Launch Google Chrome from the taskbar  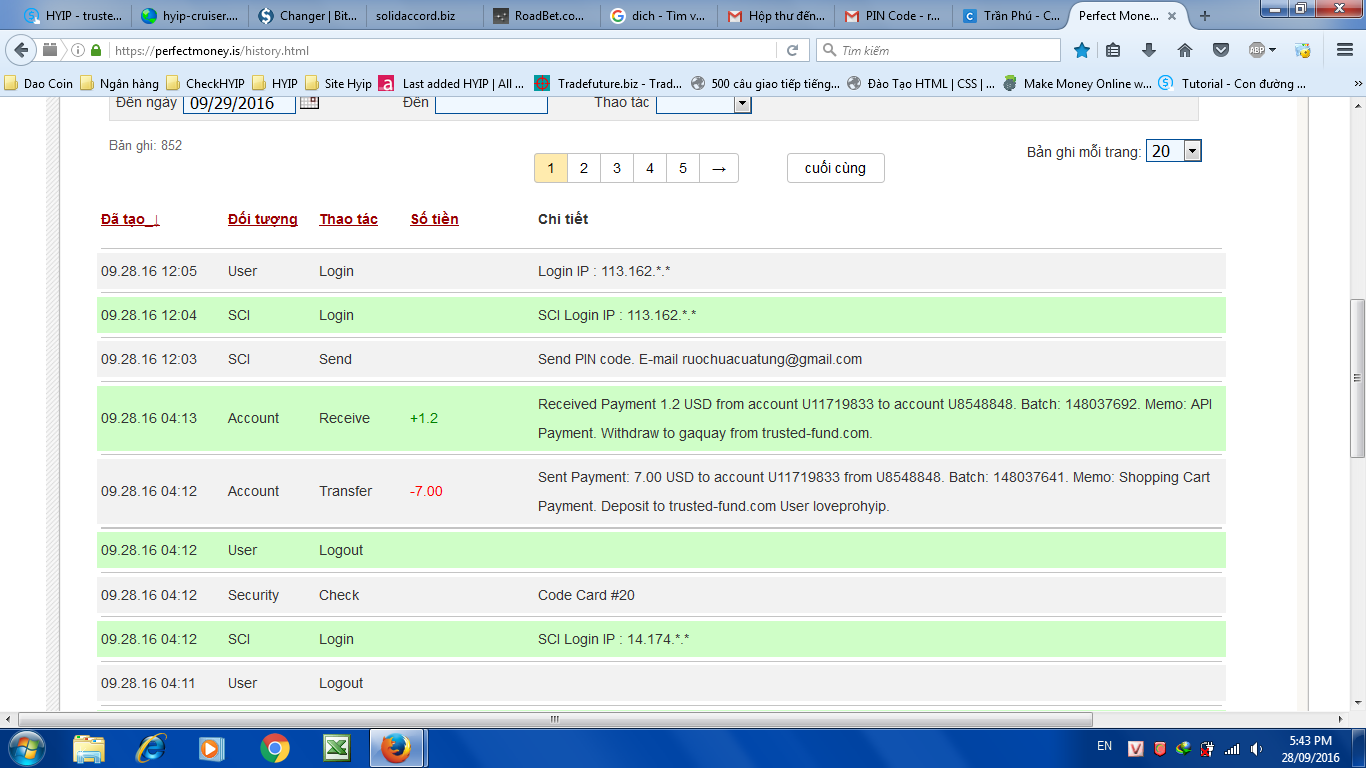[274, 748]
